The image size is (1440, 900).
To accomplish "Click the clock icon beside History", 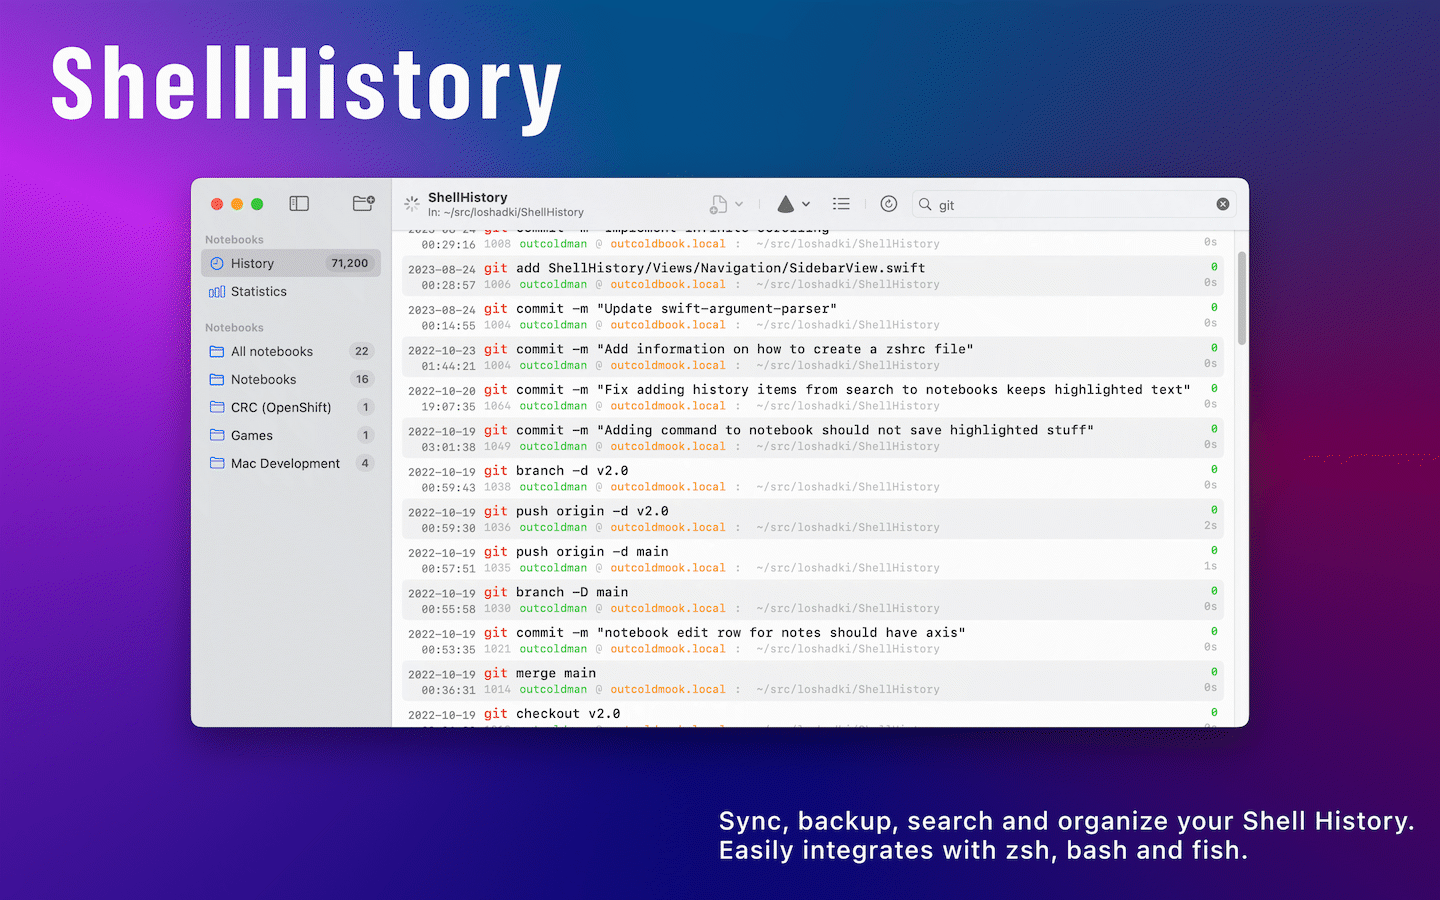I will coord(217,263).
